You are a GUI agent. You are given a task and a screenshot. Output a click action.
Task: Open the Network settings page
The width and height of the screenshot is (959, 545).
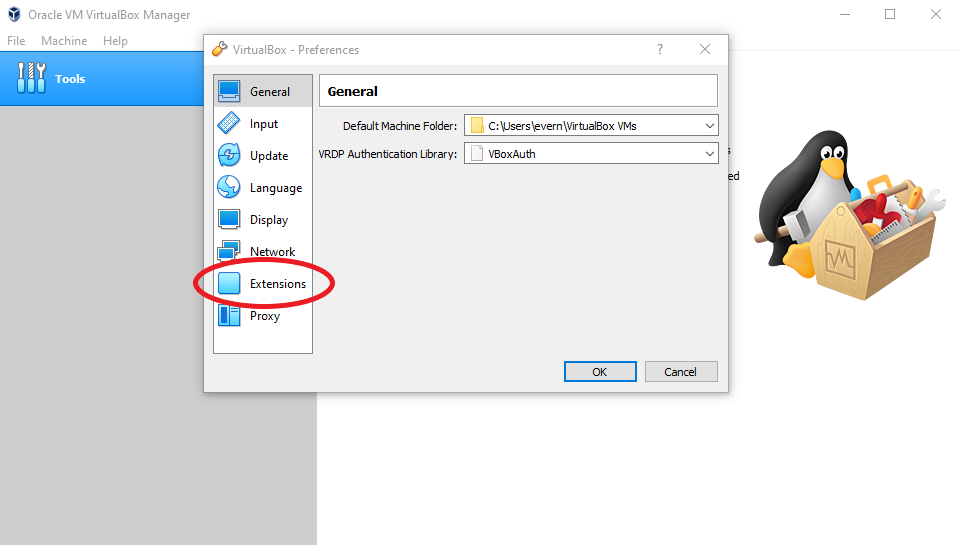[263, 251]
